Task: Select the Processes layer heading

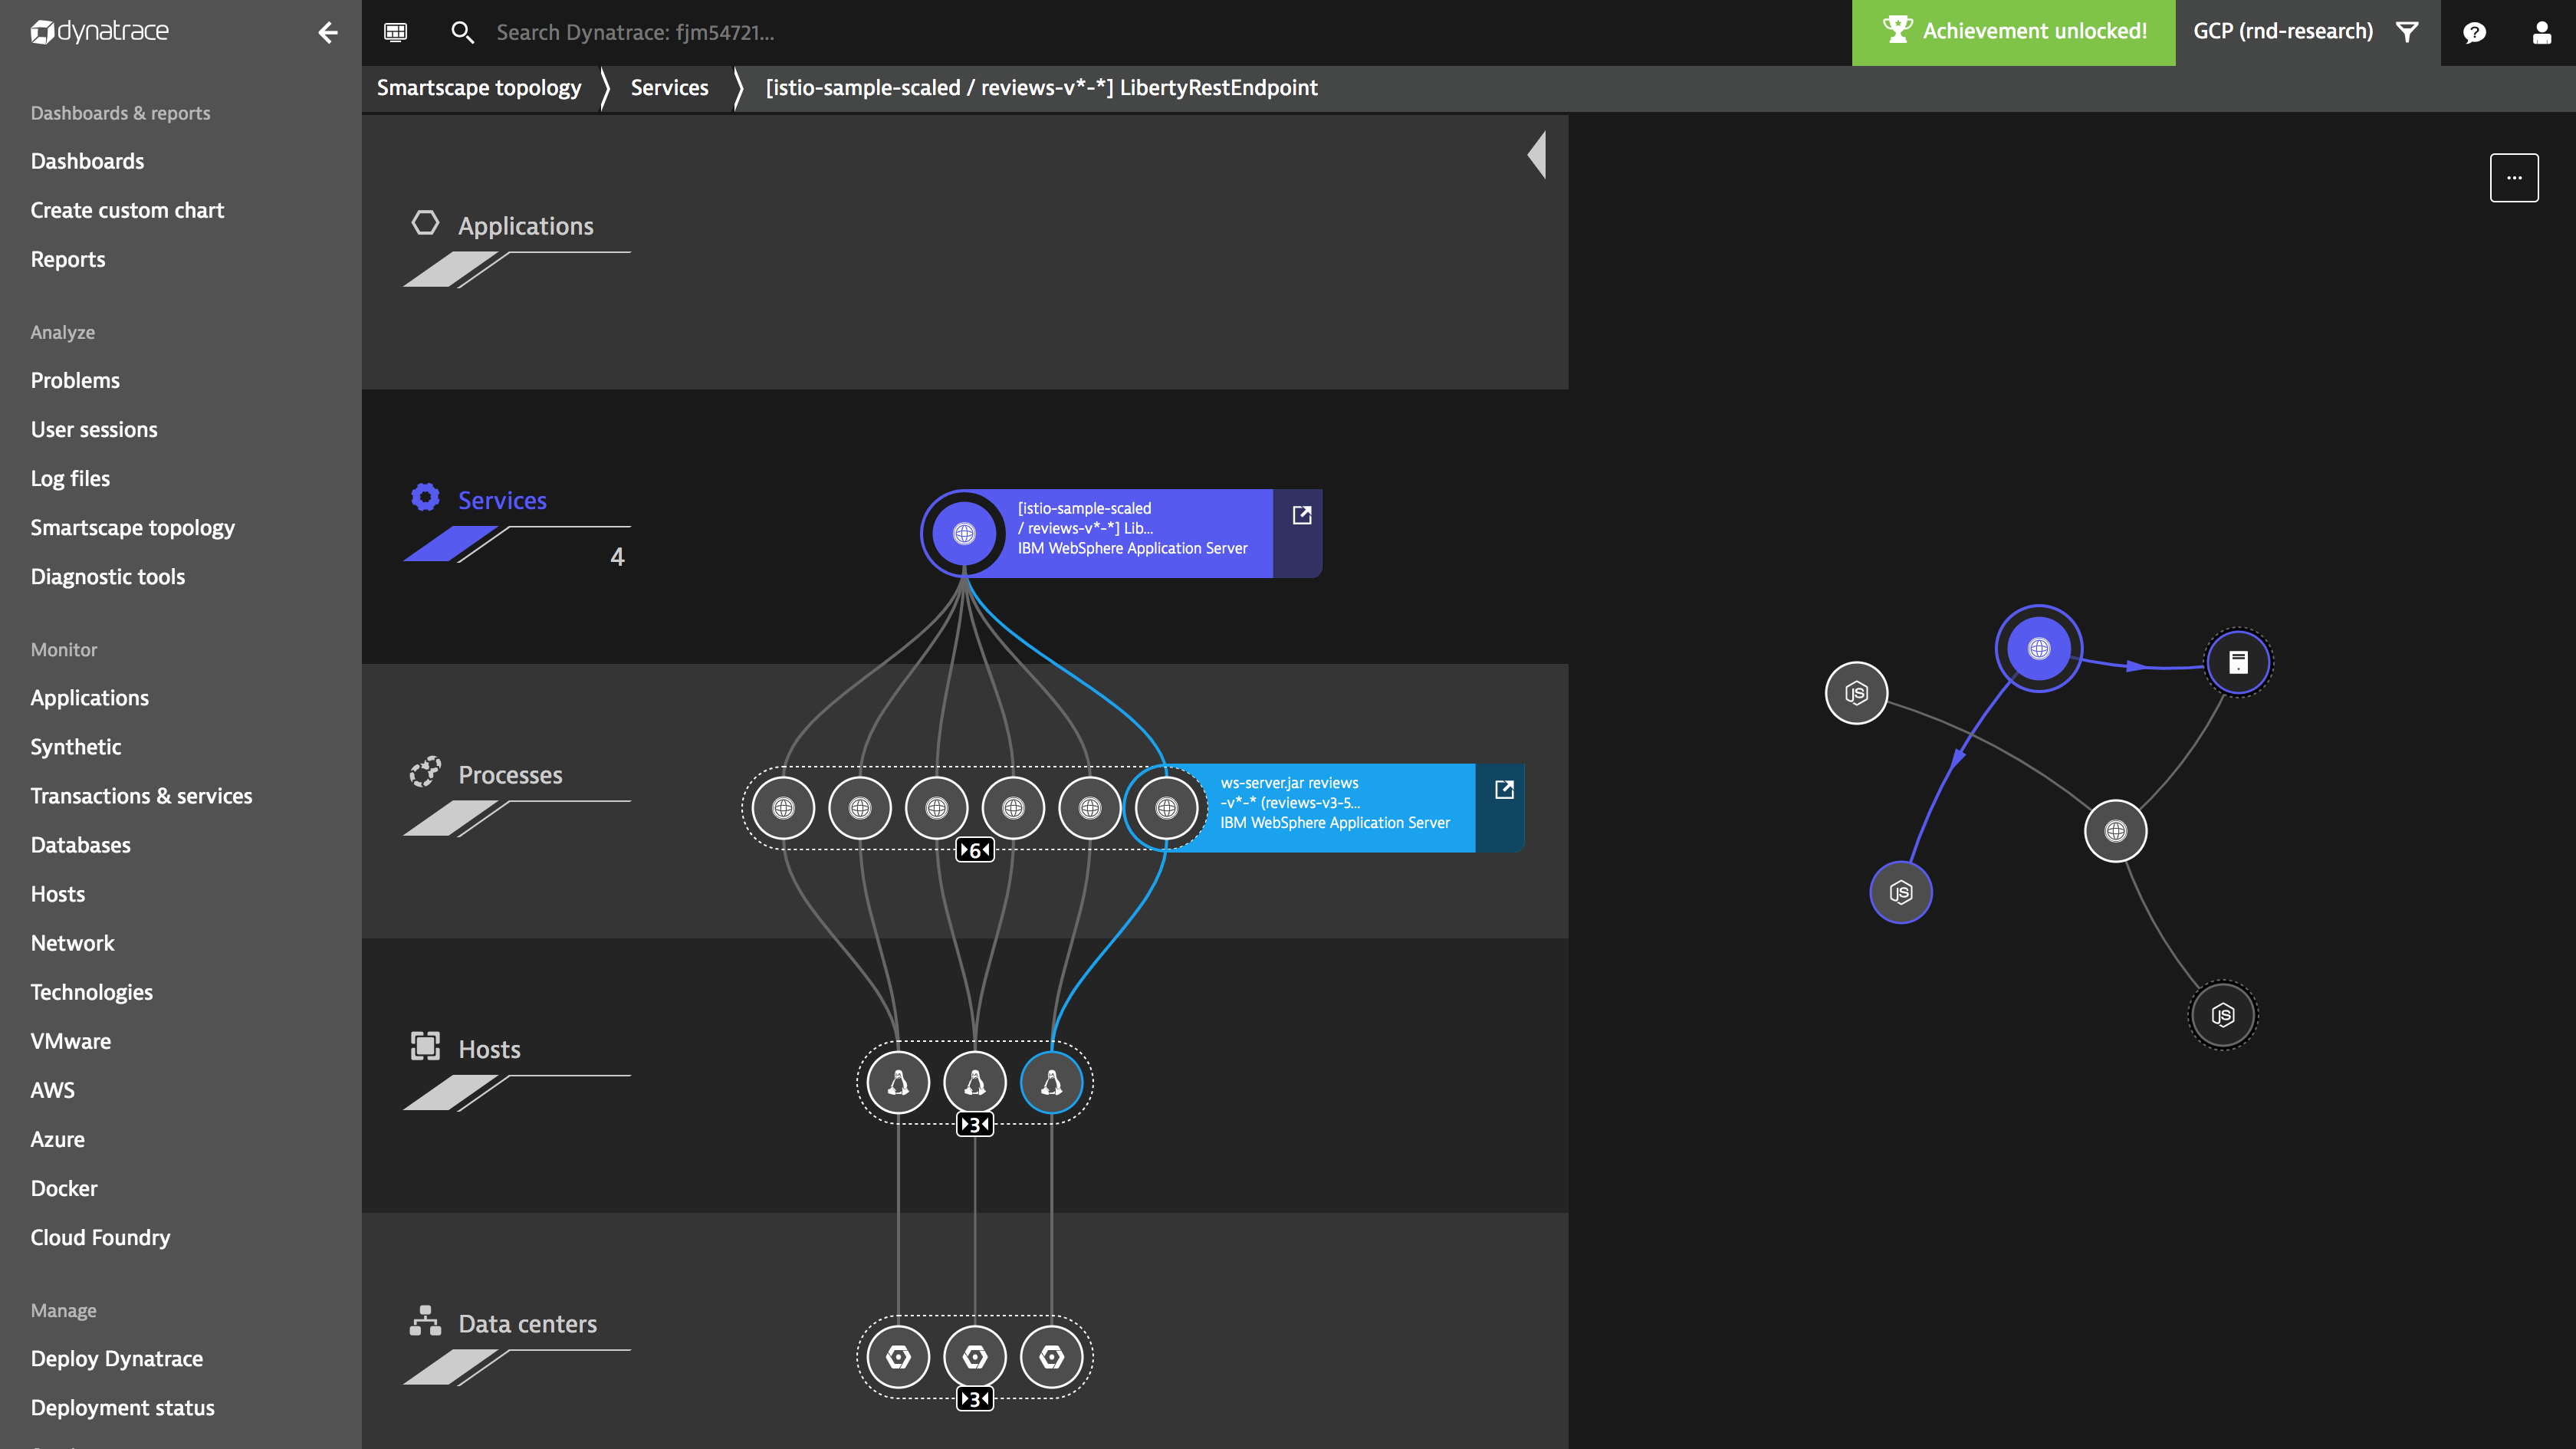Action: tap(510, 775)
